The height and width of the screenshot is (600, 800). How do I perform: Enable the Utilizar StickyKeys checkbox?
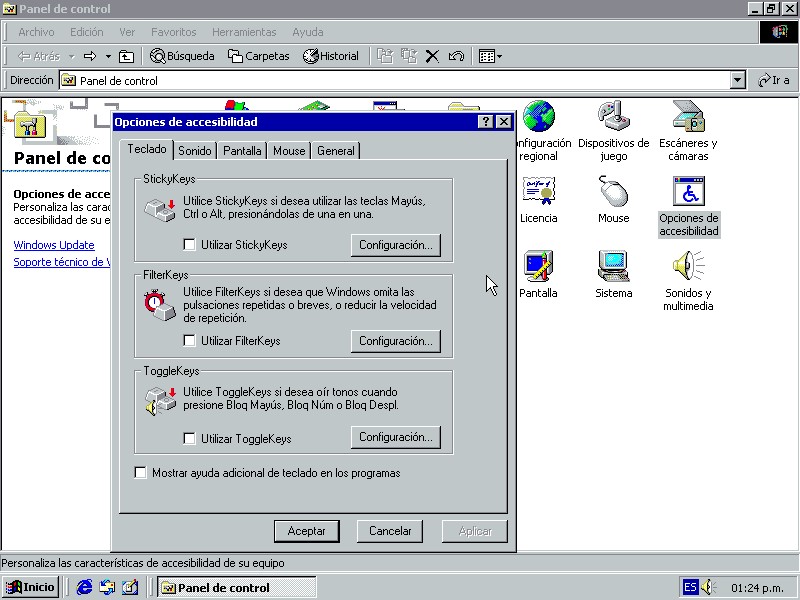point(189,245)
